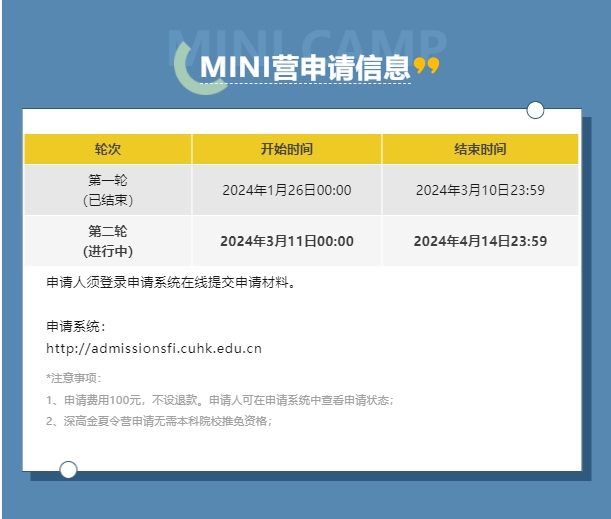Click the sentence 申请人须登录申请系统在线提交申请材料
611x519 pixels.
coord(171,282)
